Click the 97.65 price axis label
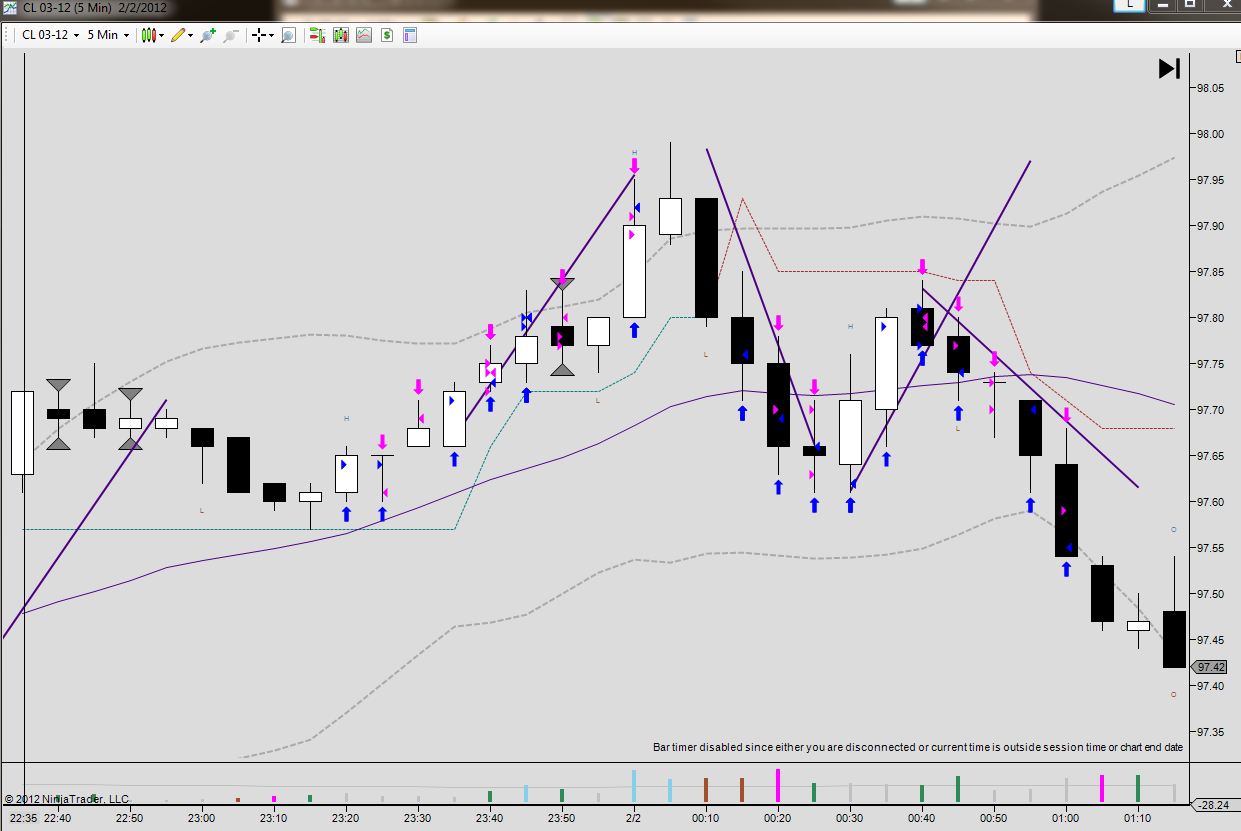This screenshot has height=831, width=1241. (1210, 456)
